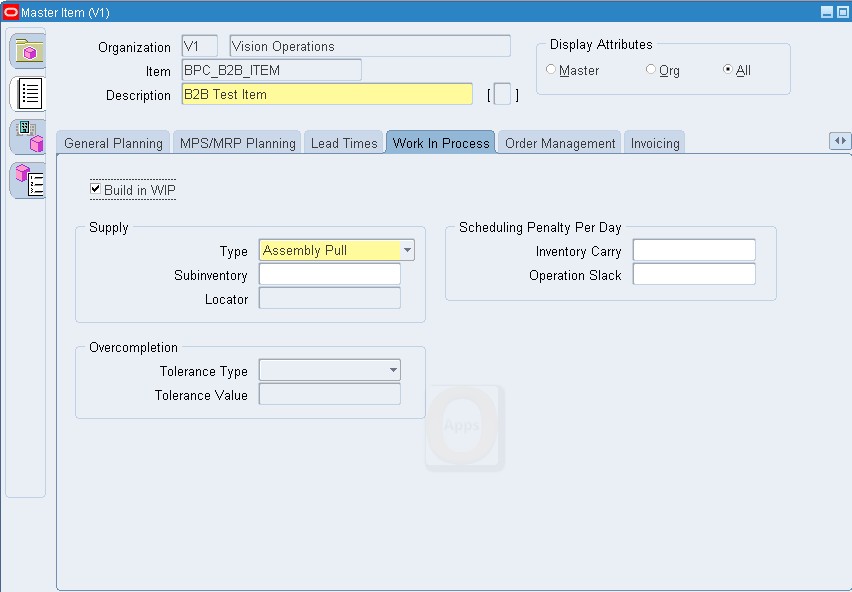Image resolution: width=852 pixels, height=592 pixels.
Task: Select the Master display attributes radio button
Action: click(x=551, y=70)
